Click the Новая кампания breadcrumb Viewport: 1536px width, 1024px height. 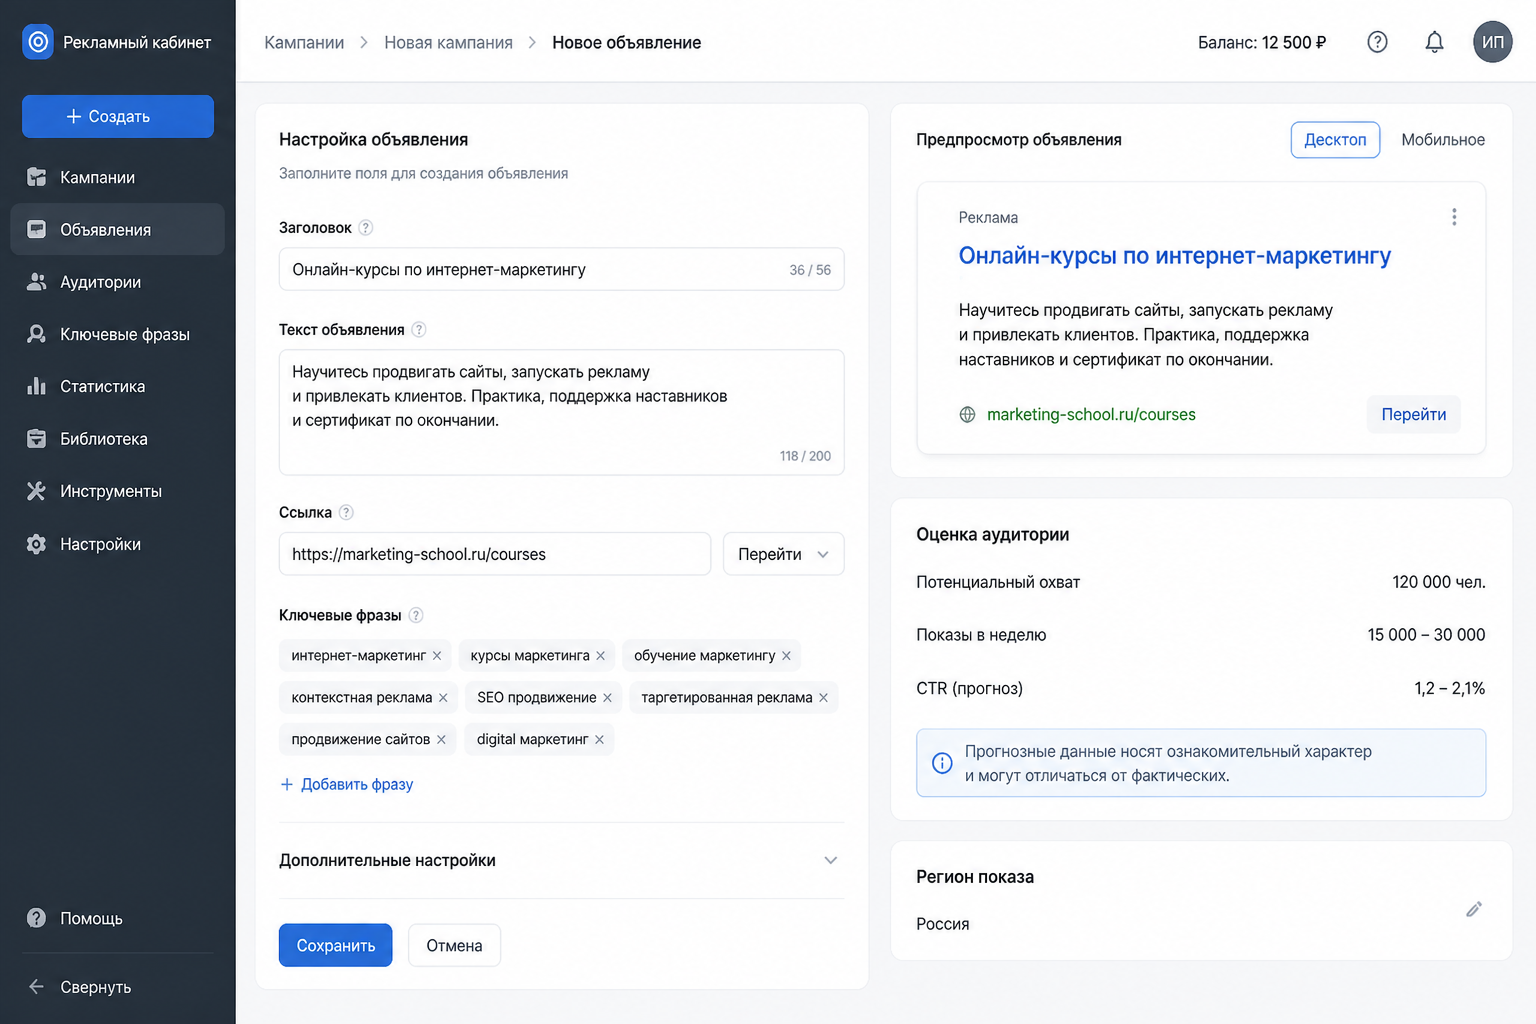448,43
